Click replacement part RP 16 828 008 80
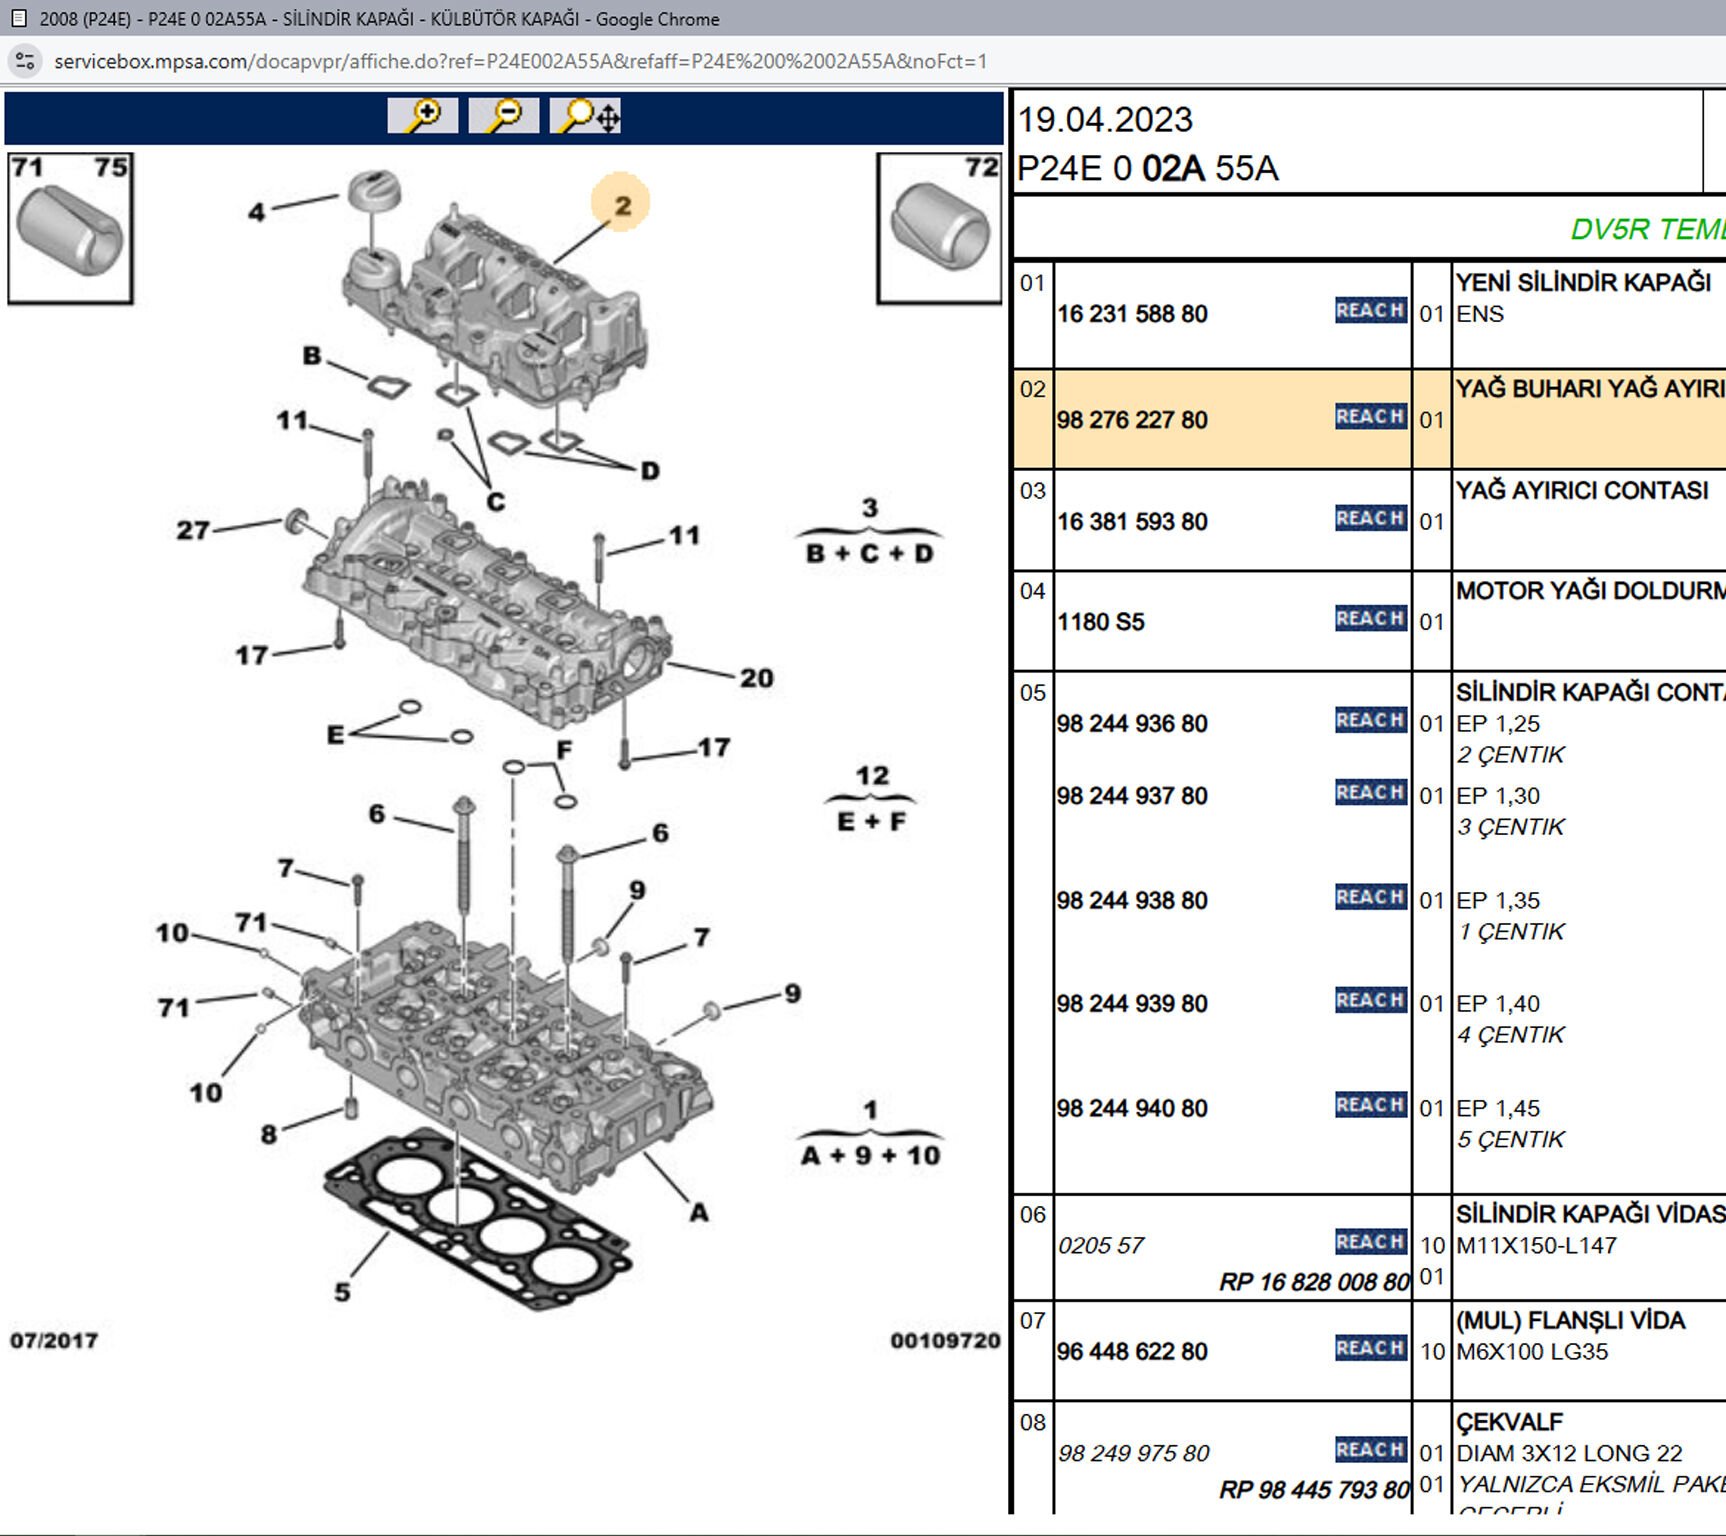 pyautogui.click(x=1313, y=1282)
